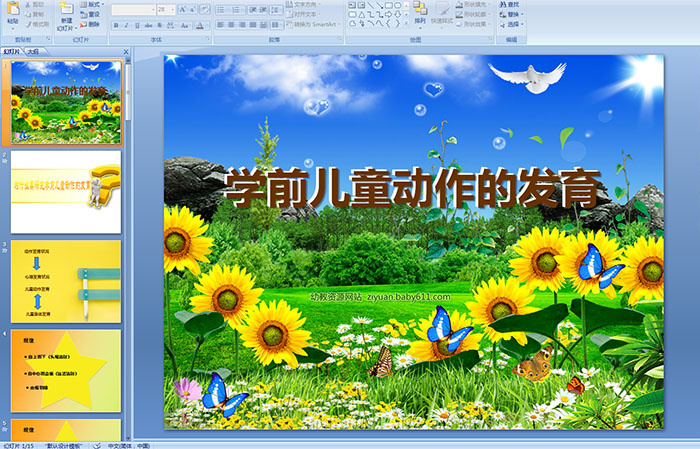Screen dimensions: 700x449
Task: Select the Oval shape
Action: 398,5
